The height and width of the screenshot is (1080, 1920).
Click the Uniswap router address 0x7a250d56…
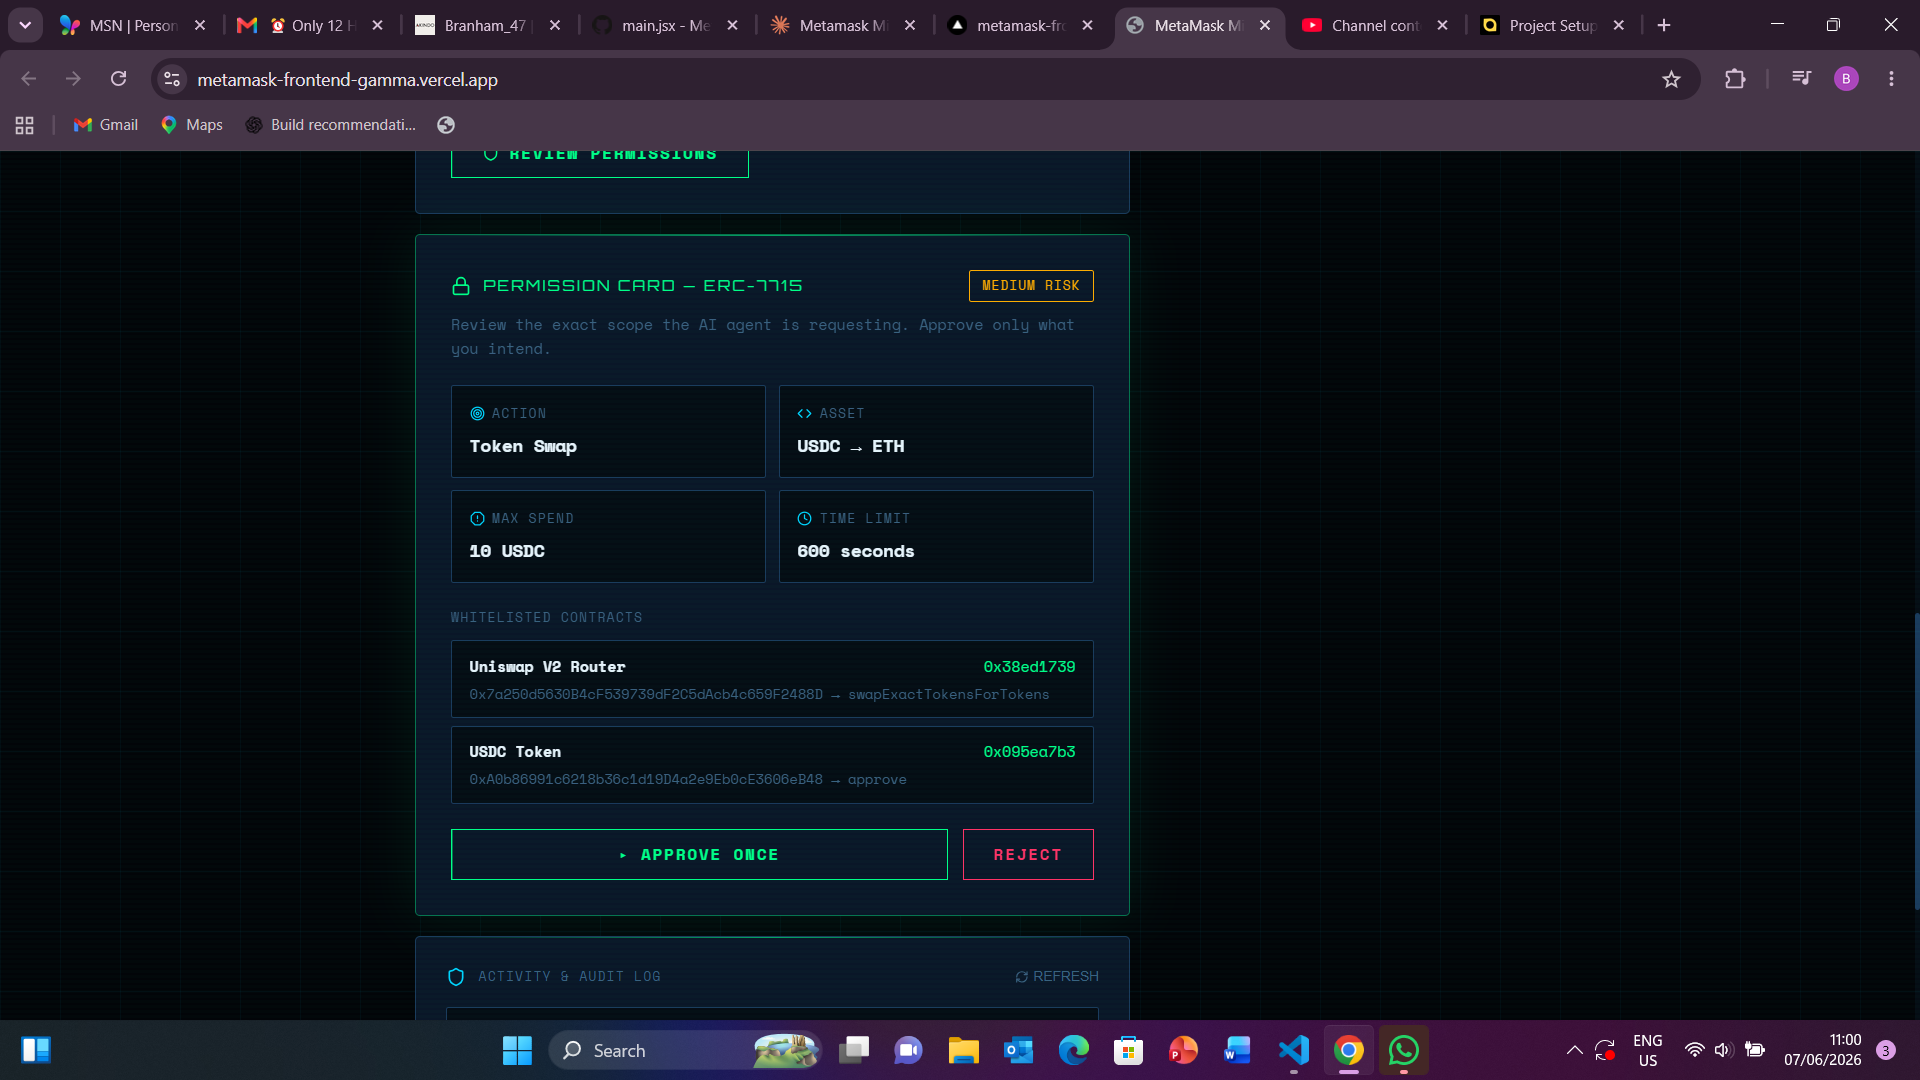(646, 695)
